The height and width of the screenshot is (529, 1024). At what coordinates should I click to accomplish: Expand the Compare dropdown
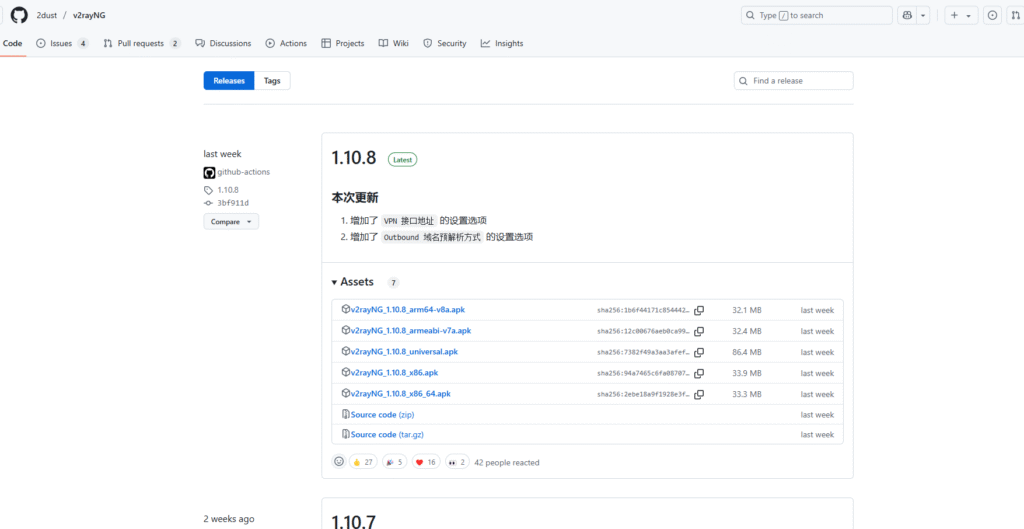(231, 222)
